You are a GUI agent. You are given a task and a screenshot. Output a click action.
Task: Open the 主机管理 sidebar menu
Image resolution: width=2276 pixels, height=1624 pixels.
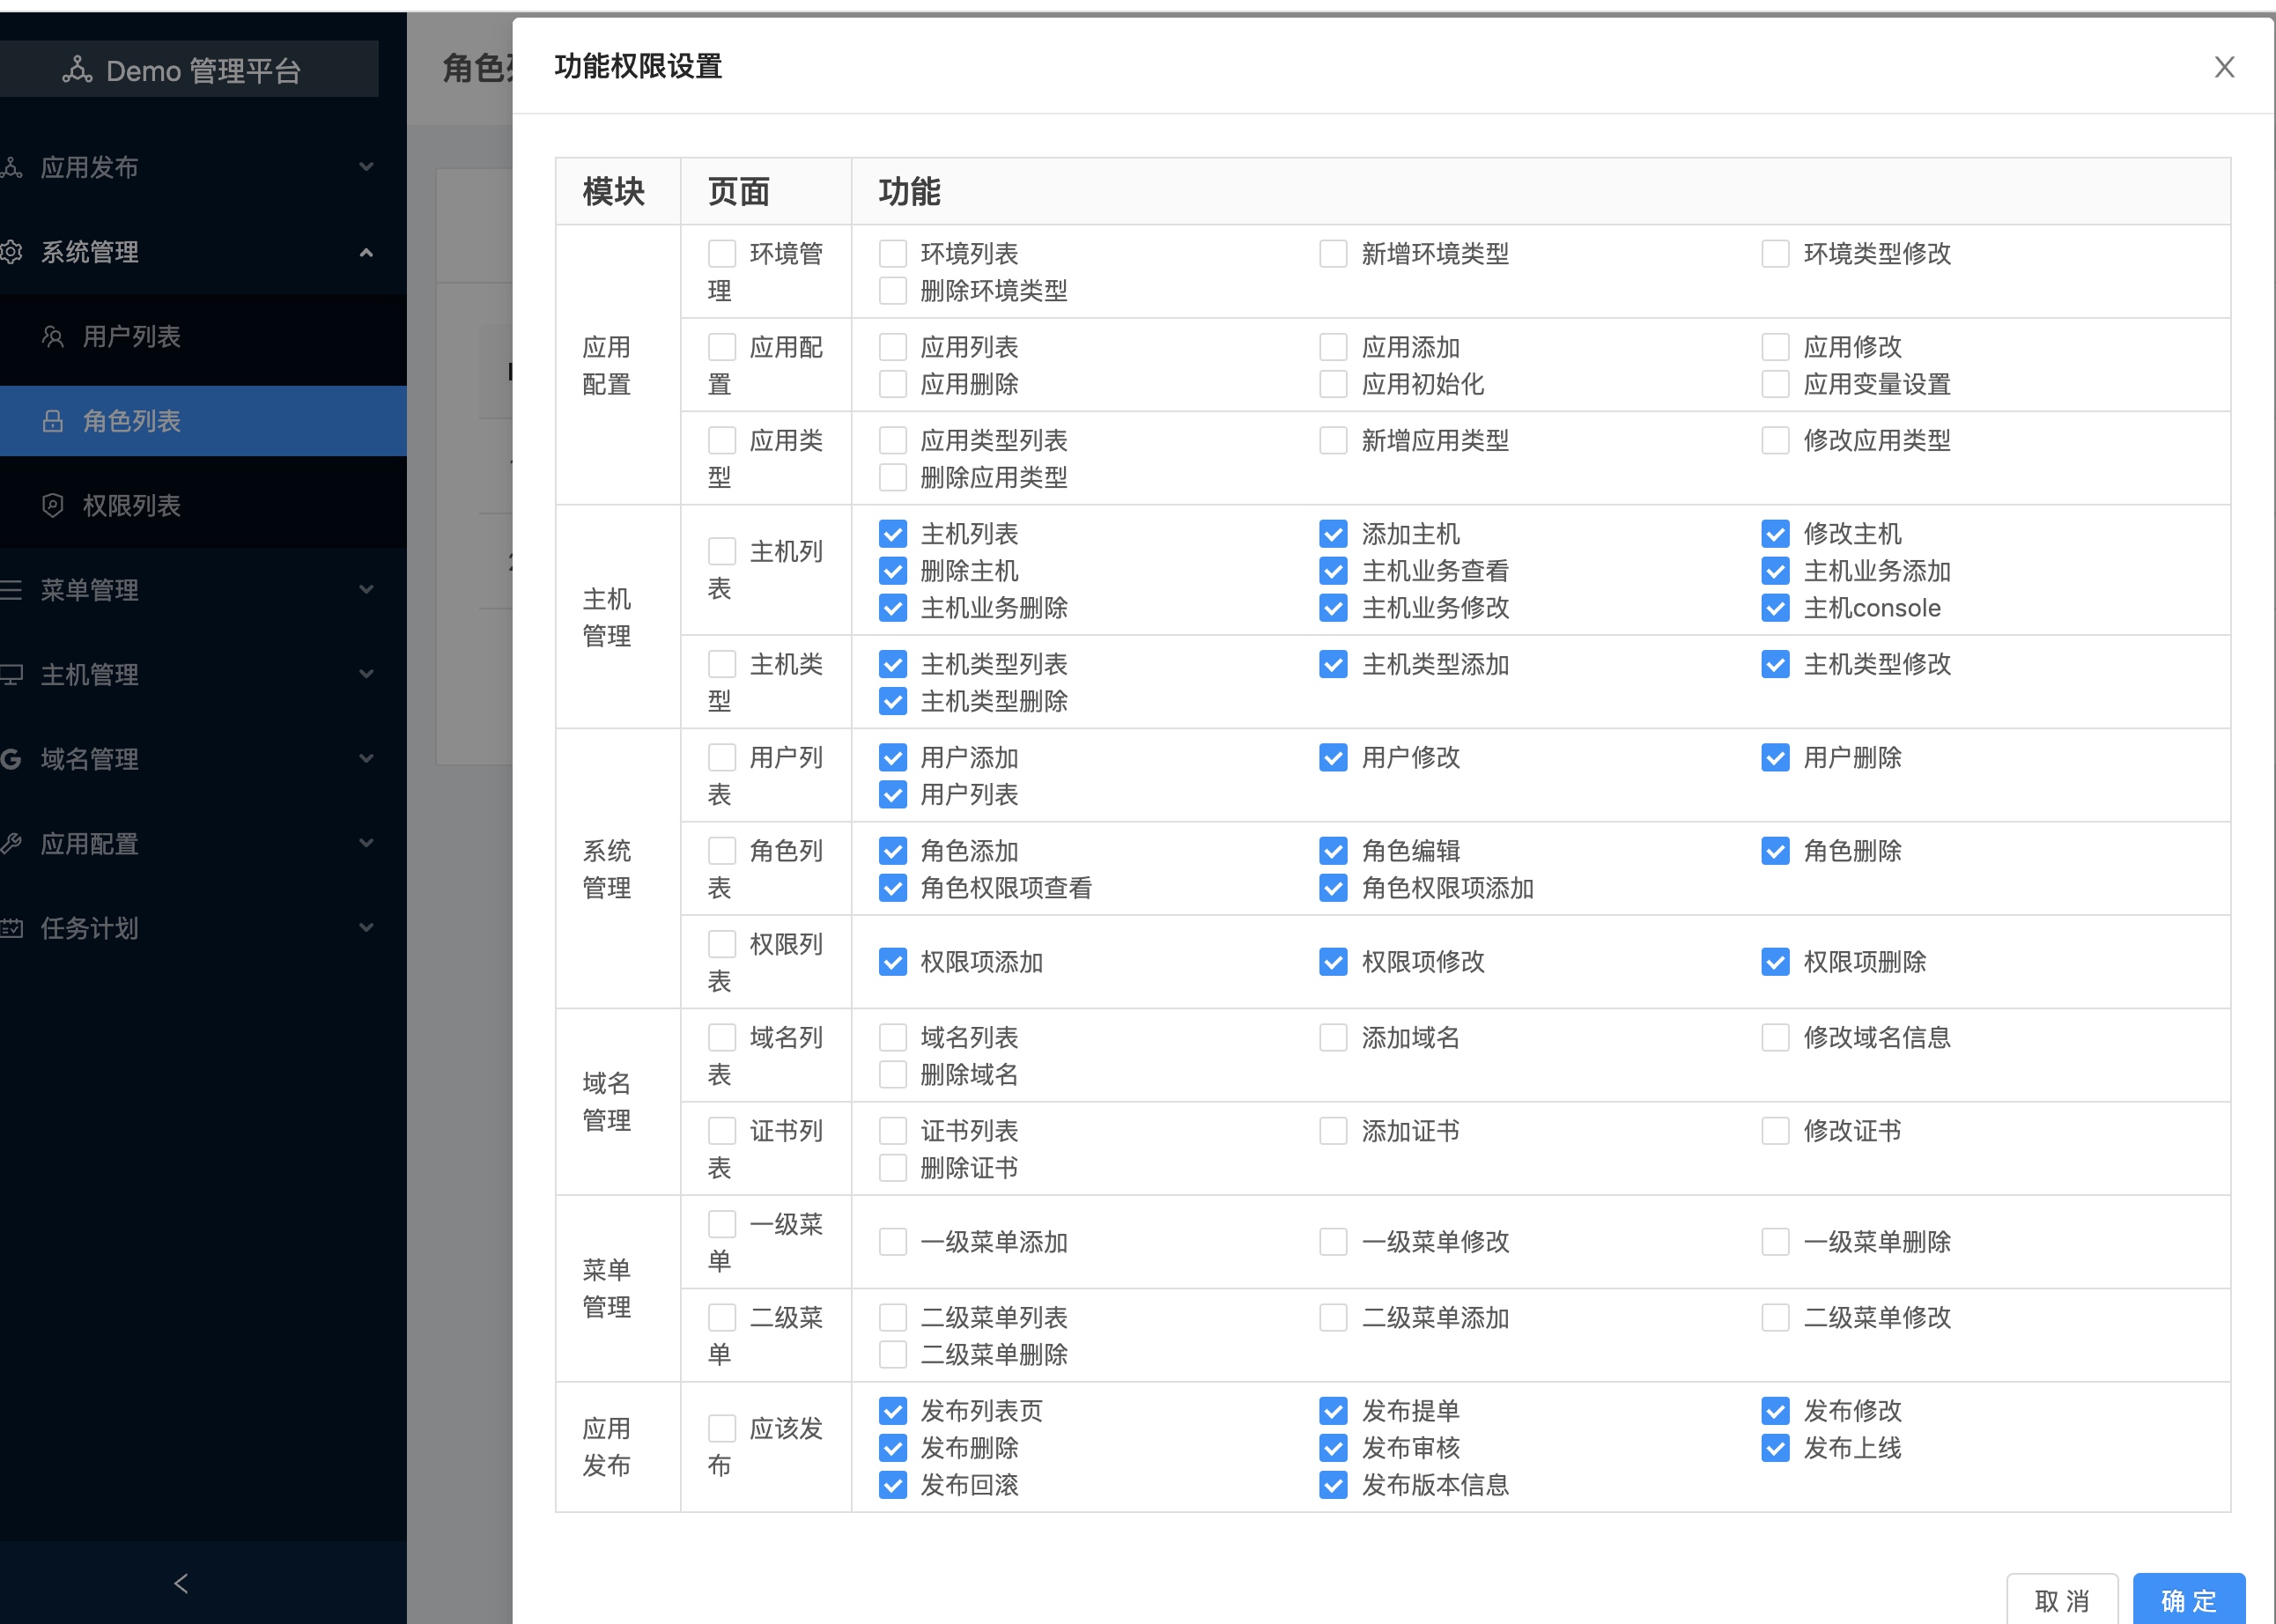coord(90,675)
